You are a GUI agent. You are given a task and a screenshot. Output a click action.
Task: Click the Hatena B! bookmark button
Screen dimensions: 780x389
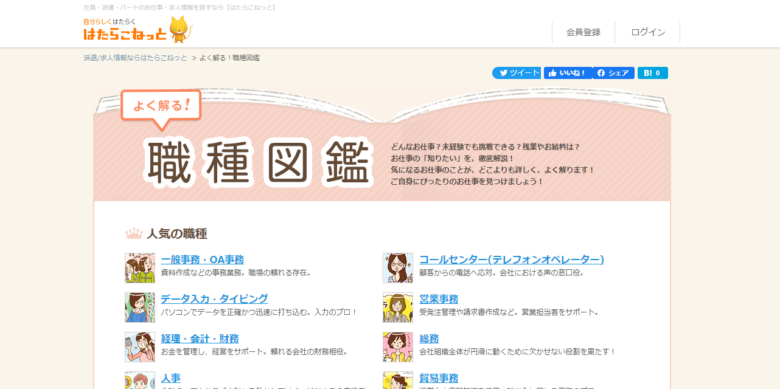[x=653, y=73]
